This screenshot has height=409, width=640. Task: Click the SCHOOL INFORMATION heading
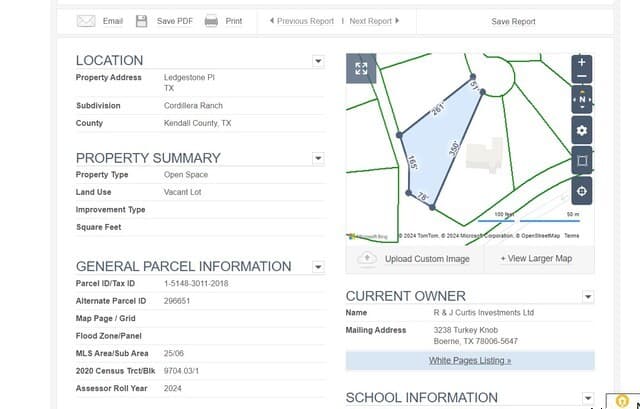coord(422,398)
